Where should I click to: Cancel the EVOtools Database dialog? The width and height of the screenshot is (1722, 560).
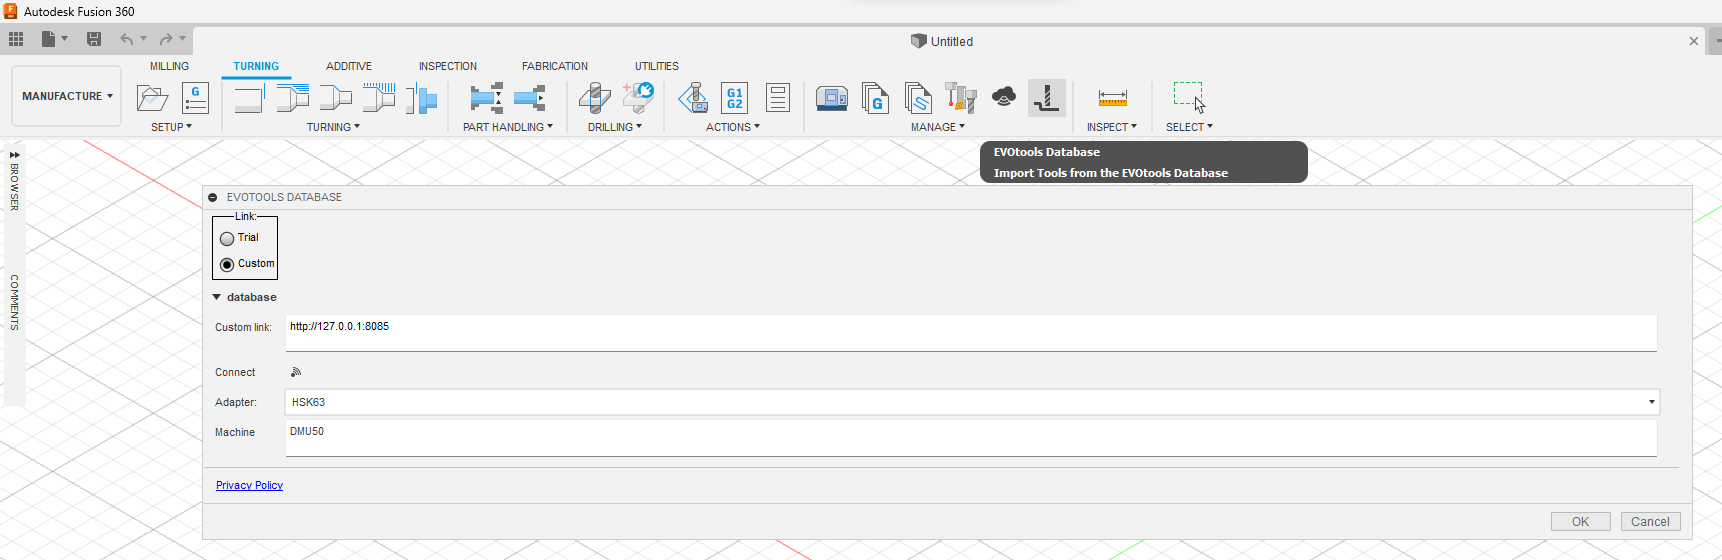1650,521
